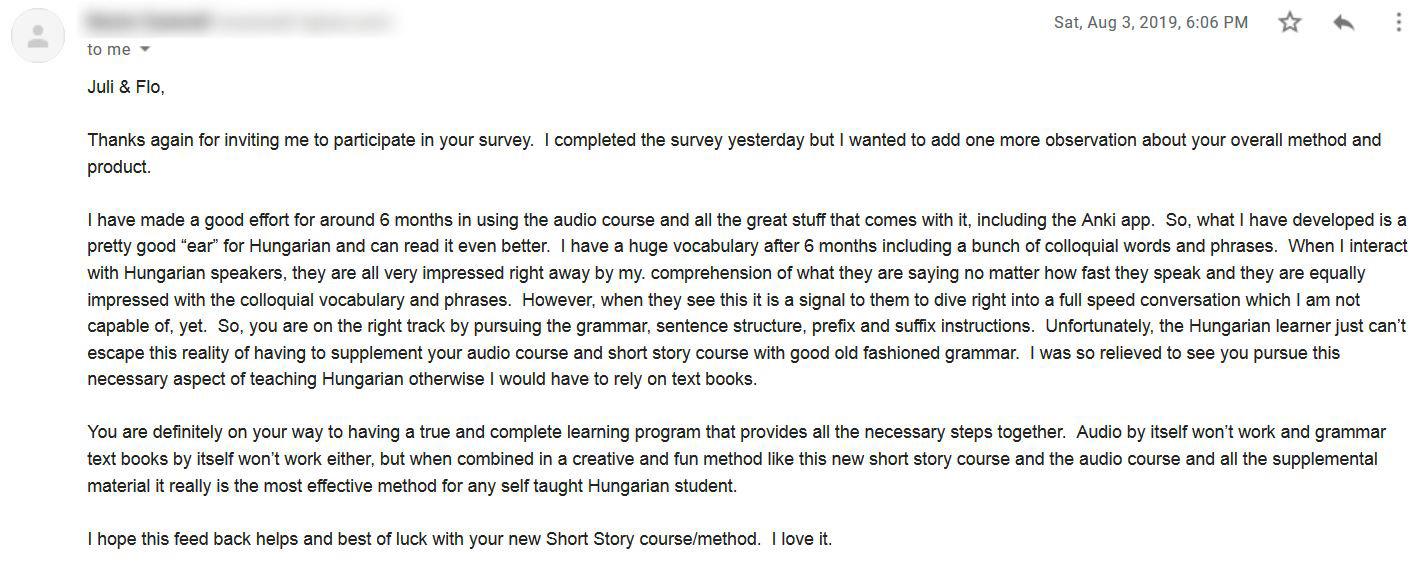This screenshot has height=561, width=1421.
Task: Click the line starting "I hope this feed back helps"
Action: coord(459,539)
